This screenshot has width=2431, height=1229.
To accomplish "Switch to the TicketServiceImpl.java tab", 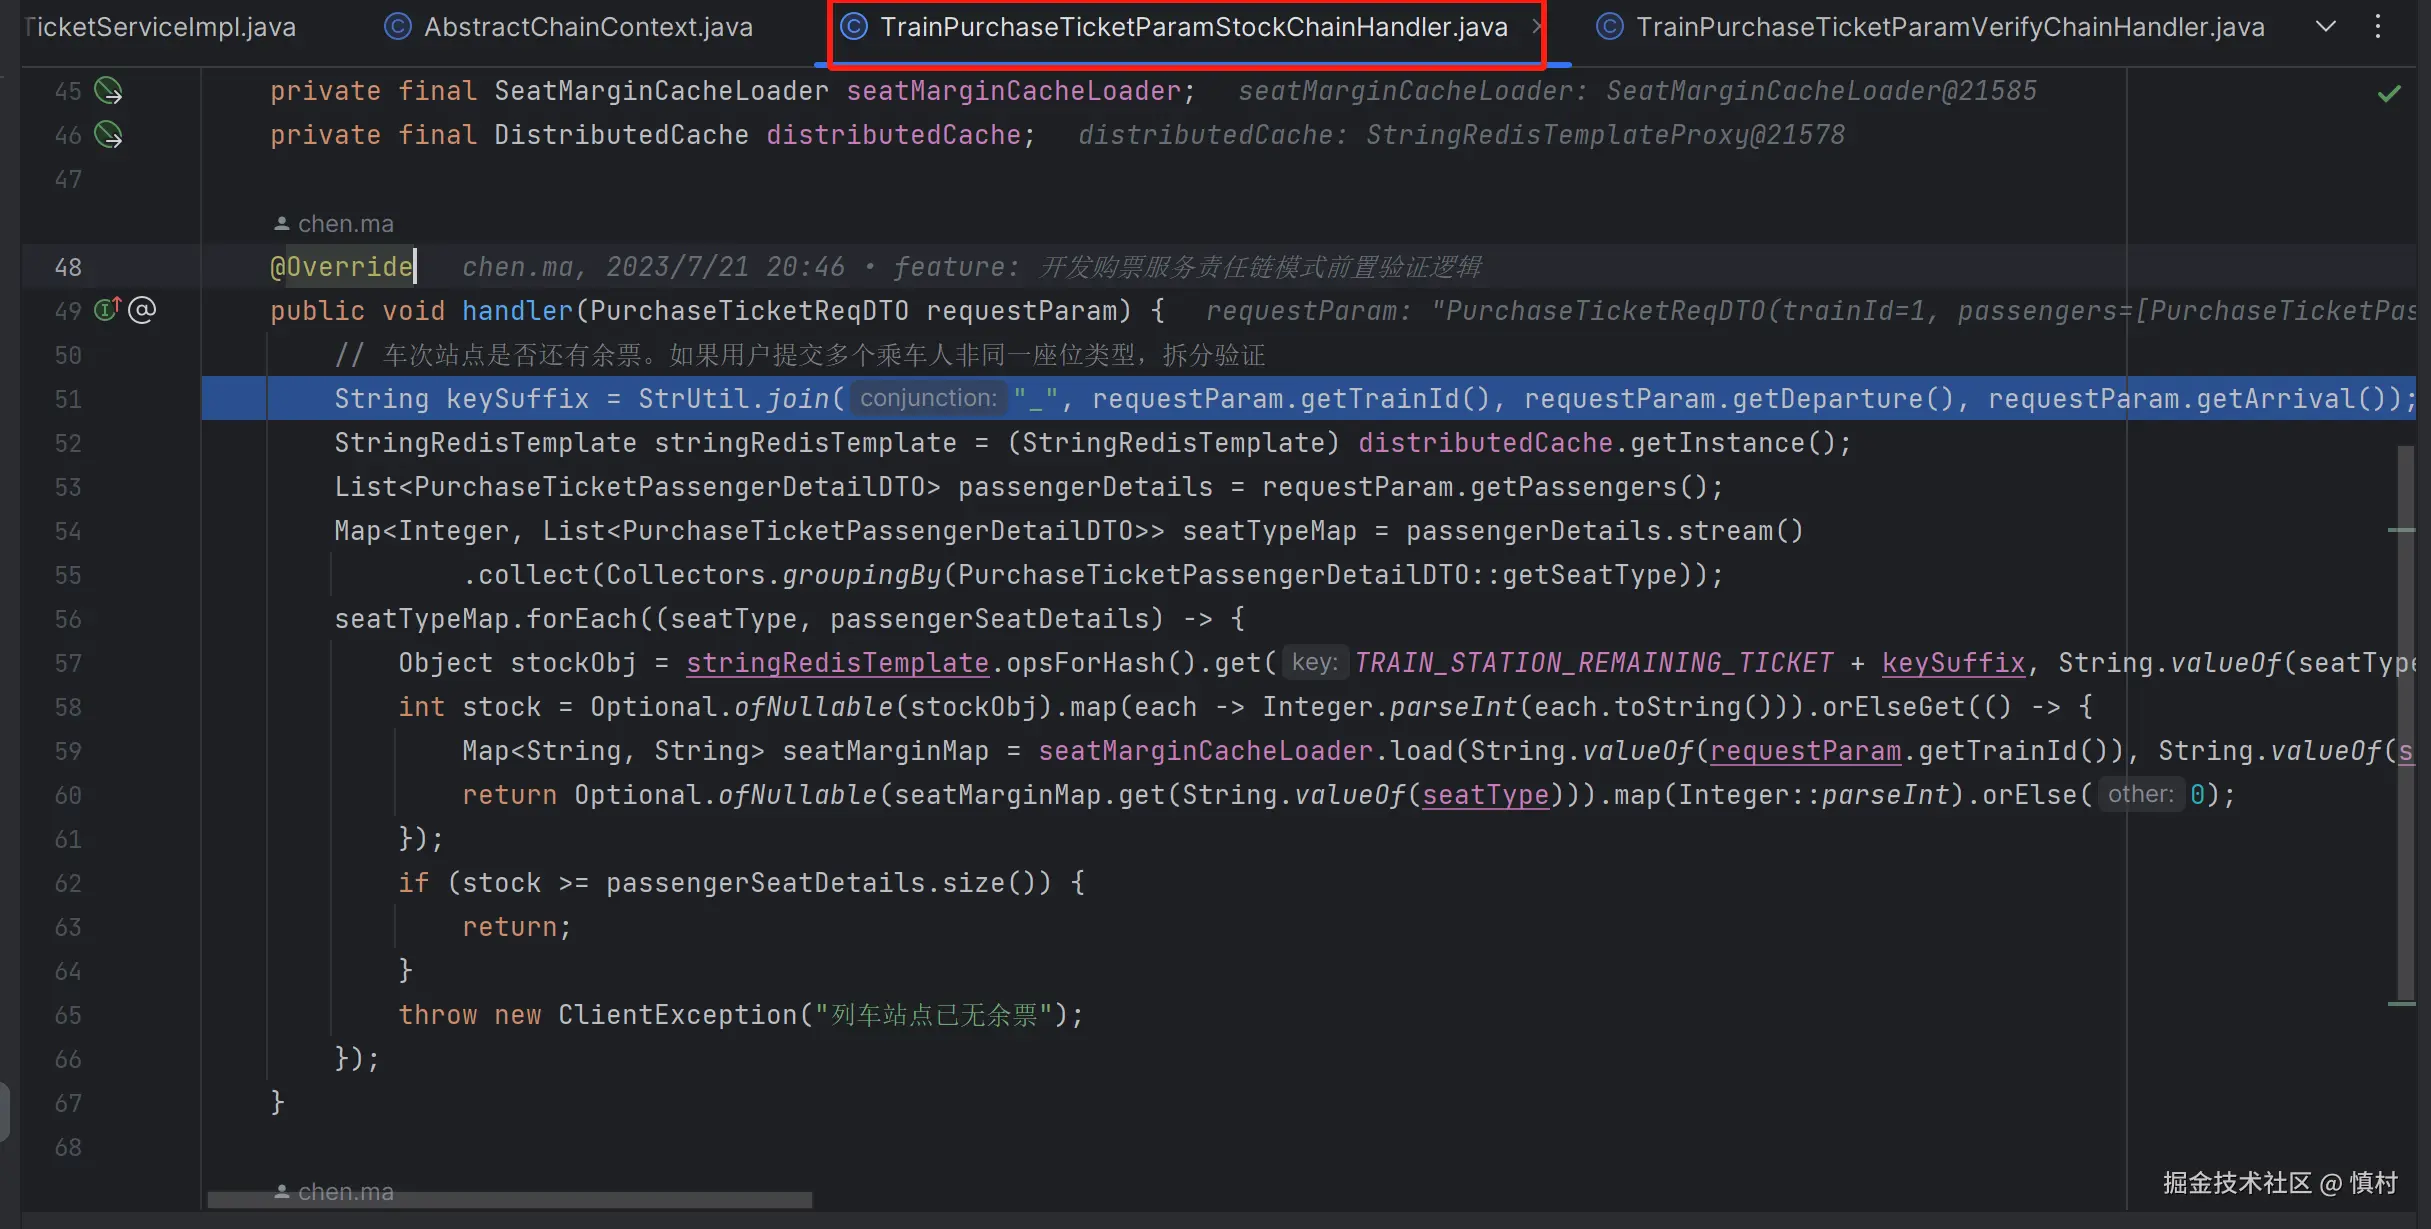I will coord(160,27).
